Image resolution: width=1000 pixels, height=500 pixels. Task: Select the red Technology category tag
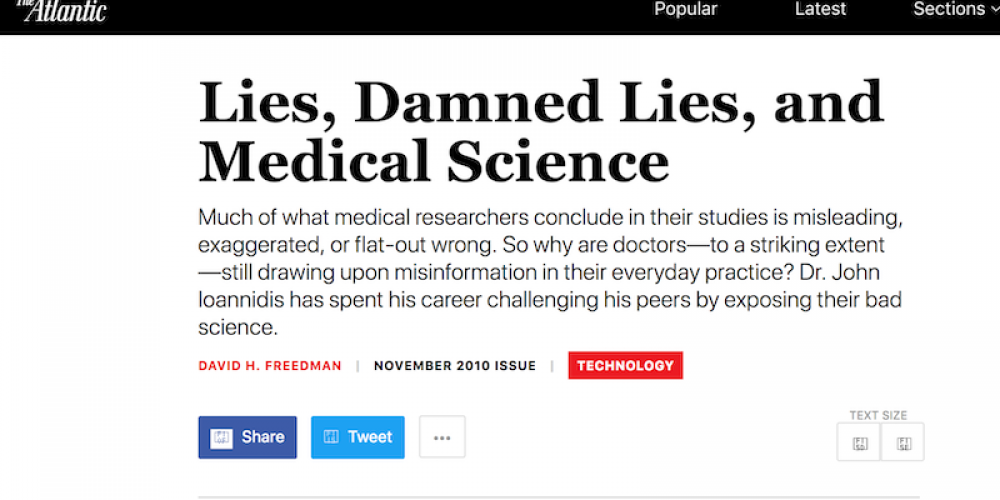625,366
